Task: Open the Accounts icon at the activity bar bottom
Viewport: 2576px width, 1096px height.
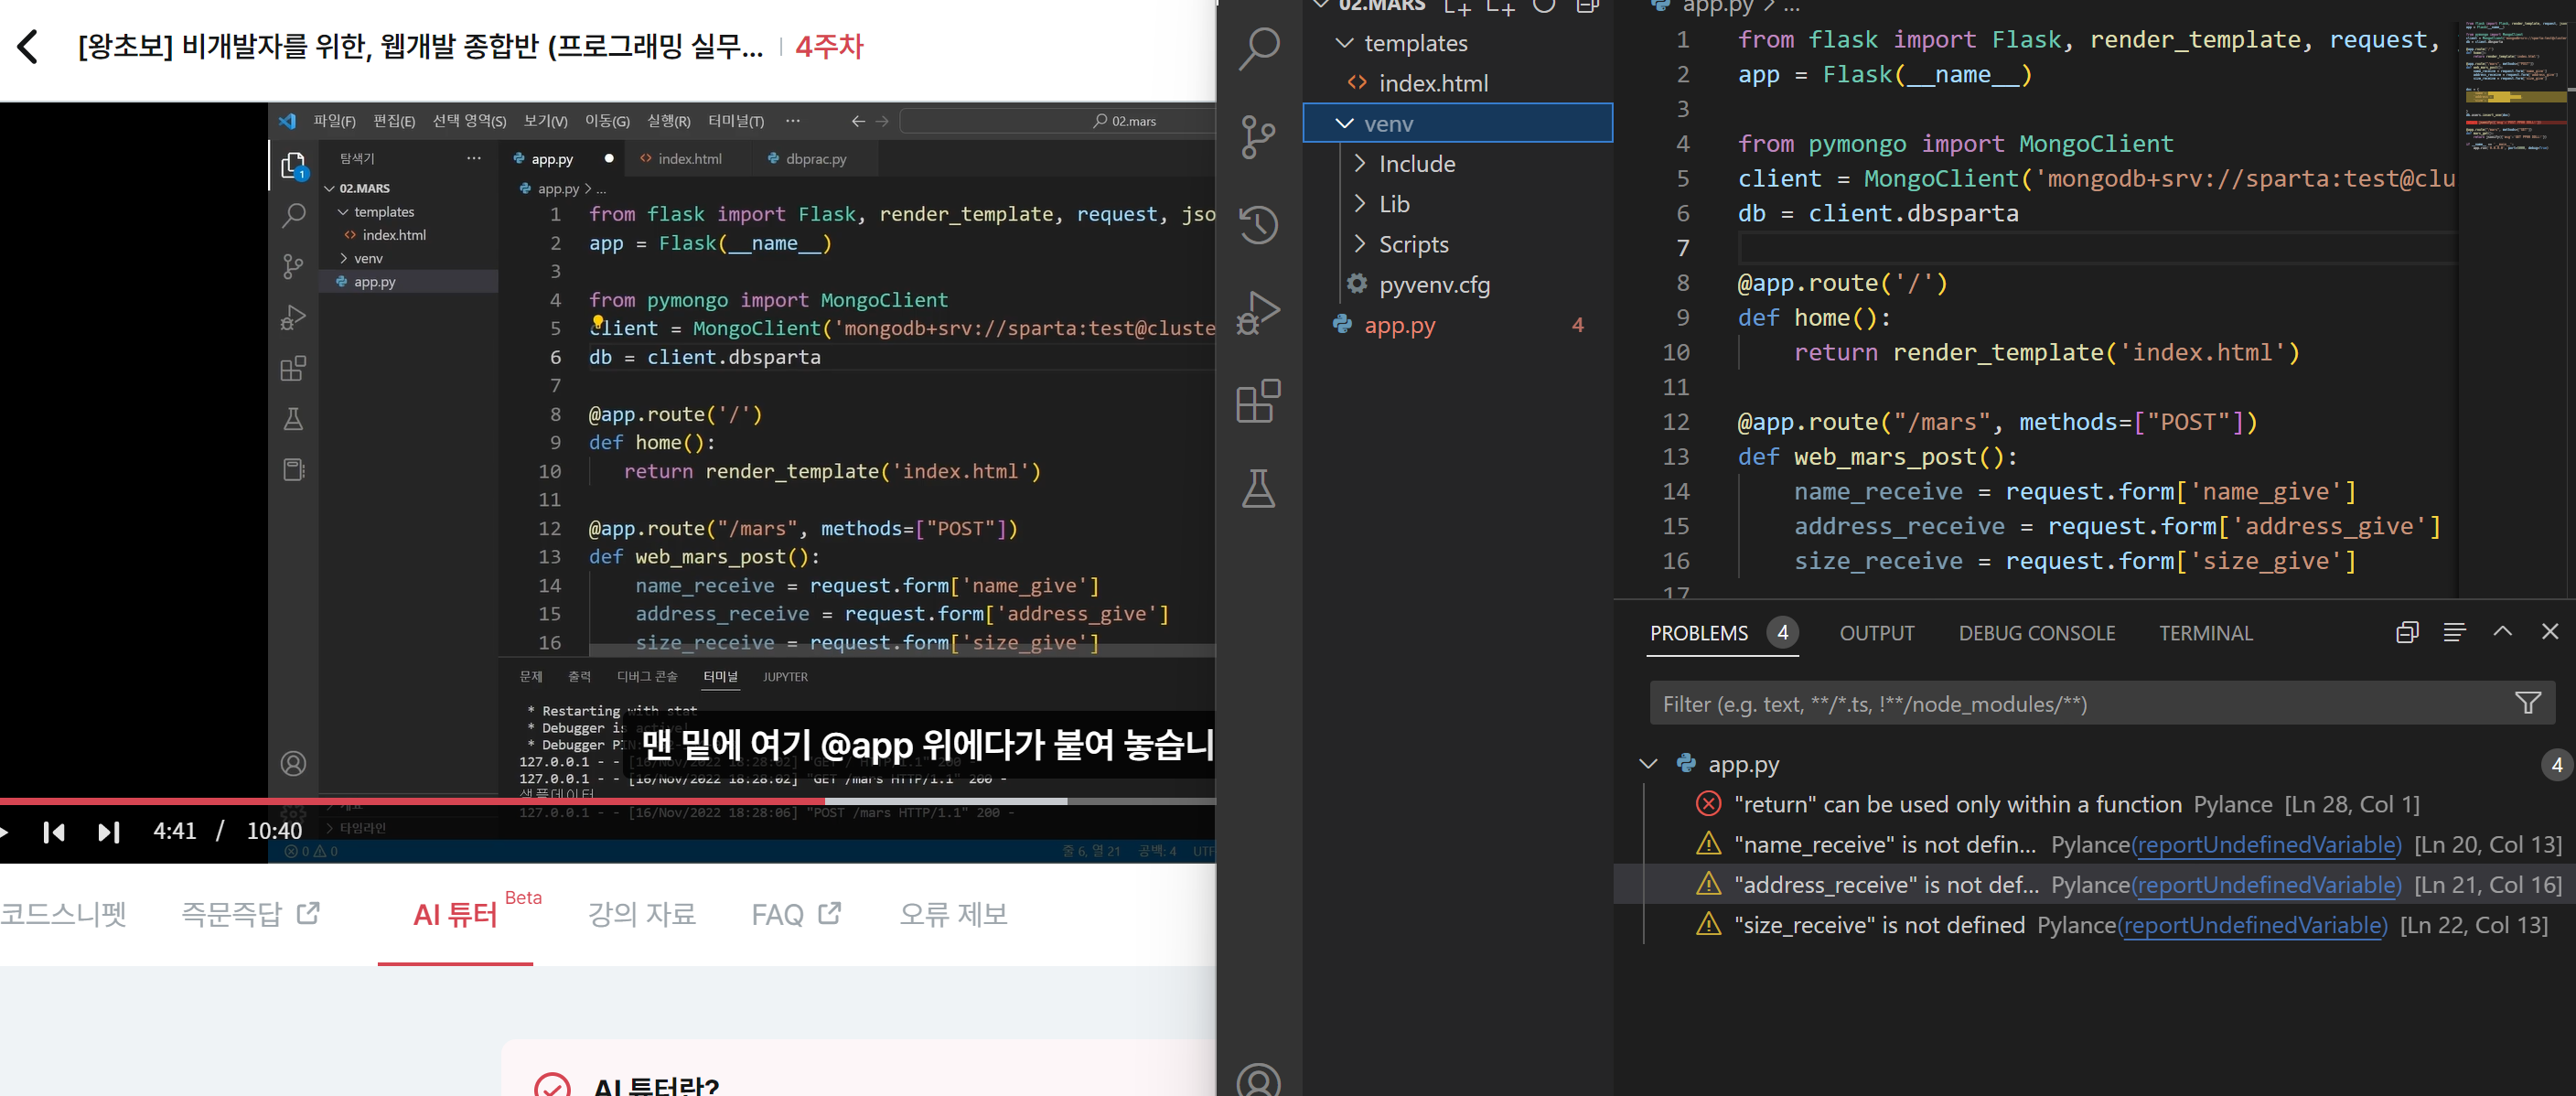Action: pyautogui.click(x=1258, y=1080)
